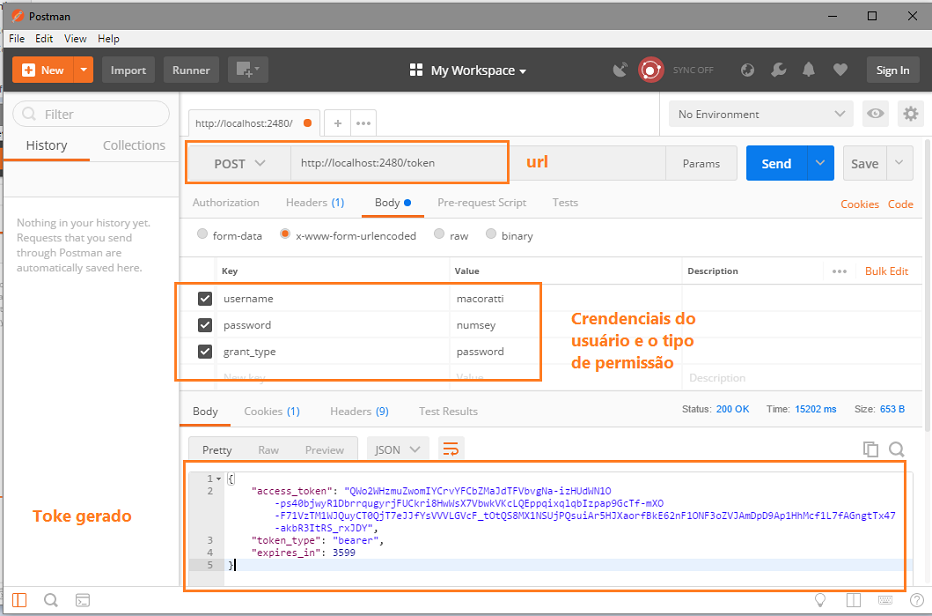Expand the Save button dropdown arrow
Image resolution: width=932 pixels, height=616 pixels.
(899, 163)
